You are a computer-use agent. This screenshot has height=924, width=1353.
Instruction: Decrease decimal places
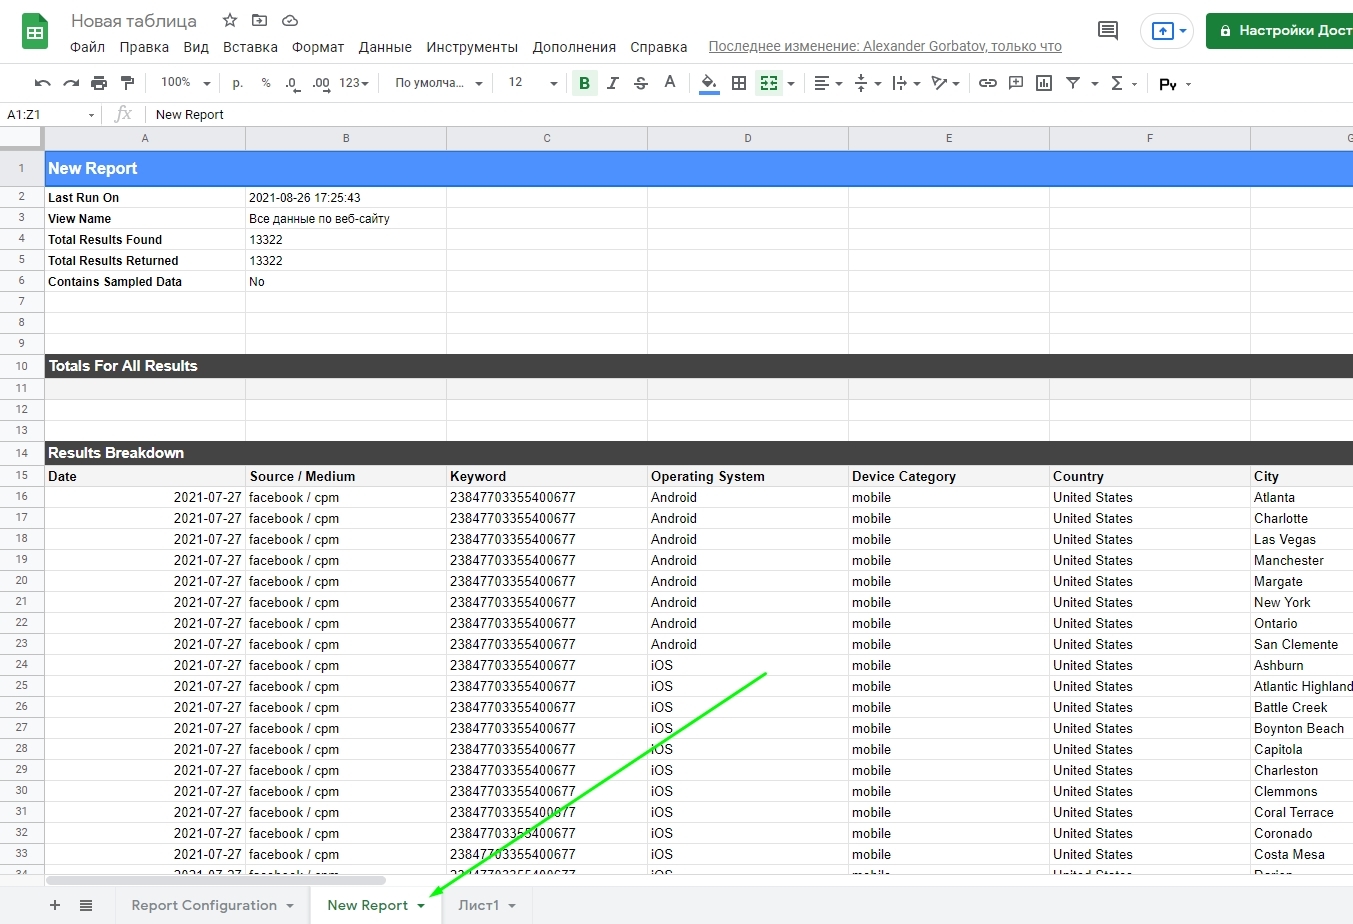click(291, 83)
